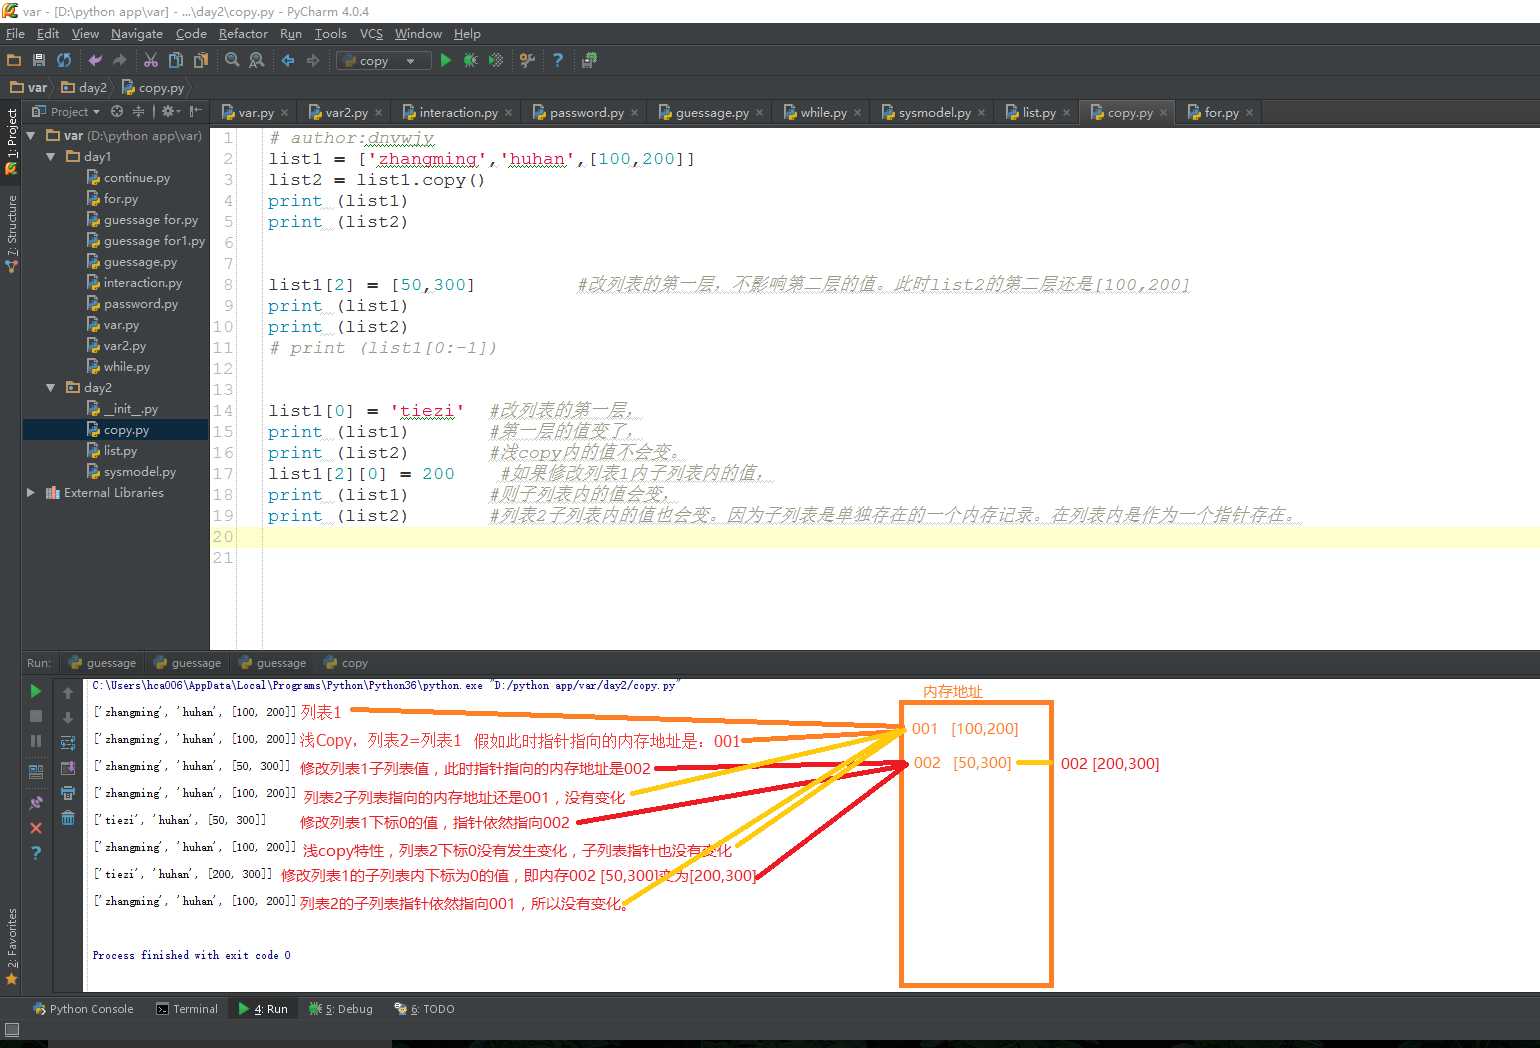Screen dimensions: 1540x1048
Task: Click the Replace toolbar icon
Action: click(257, 60)
